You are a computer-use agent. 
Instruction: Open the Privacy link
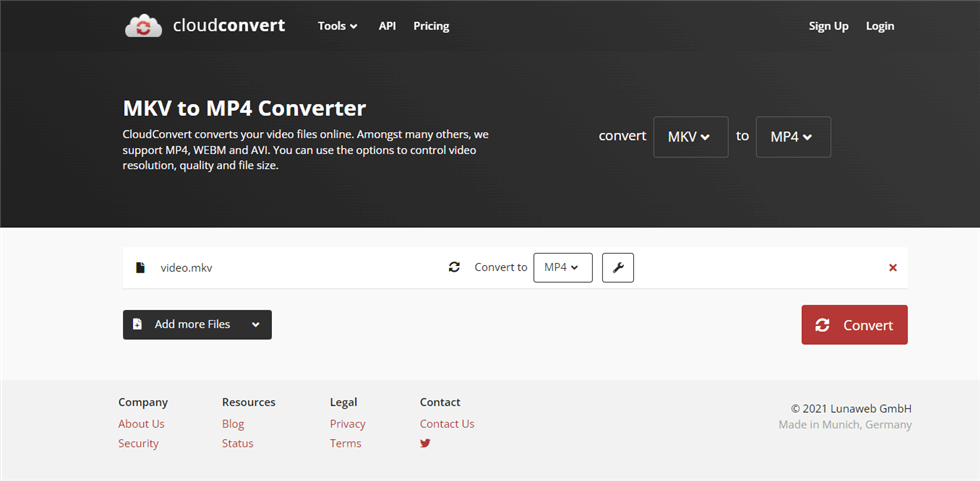[x=348, y=424]
